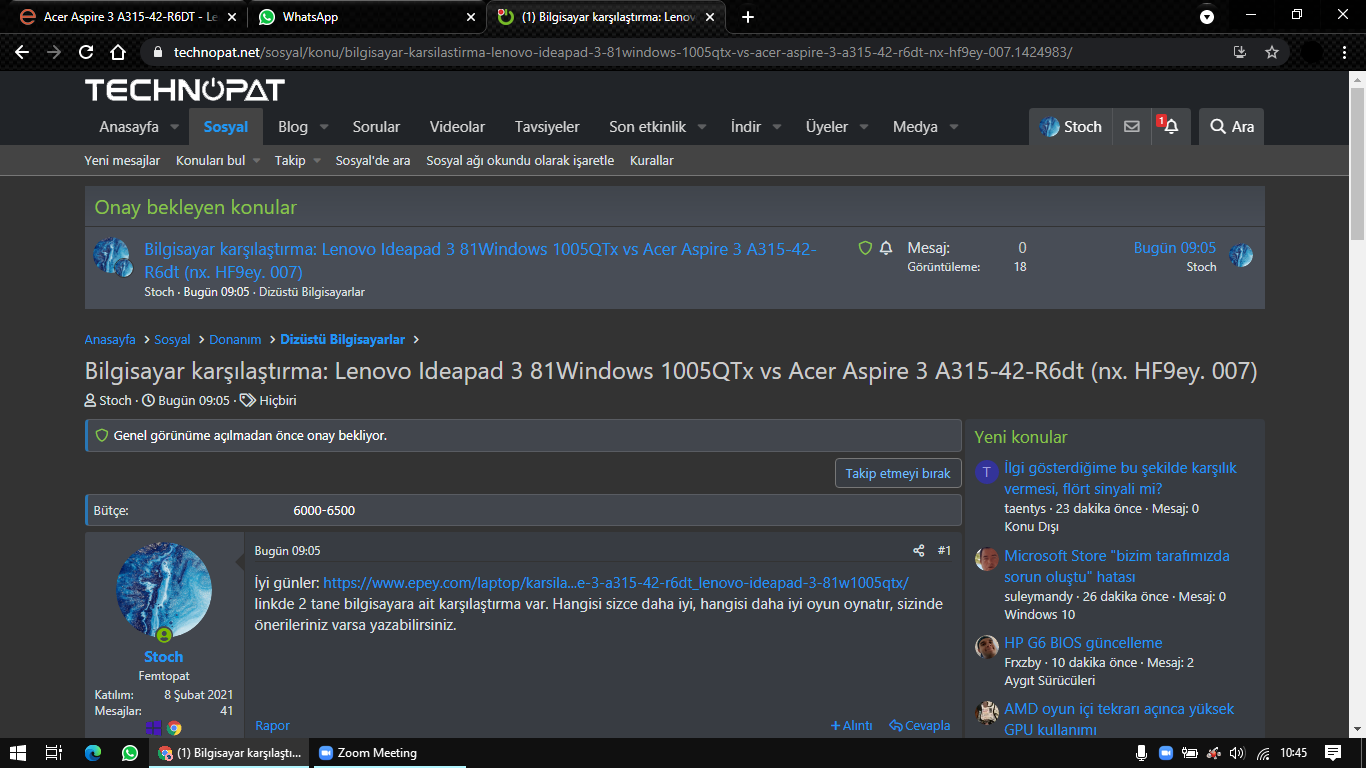The image size is (1366, 768).
Task: Expand the Blog dropdown arrow
Action: [x=323, y=127]
